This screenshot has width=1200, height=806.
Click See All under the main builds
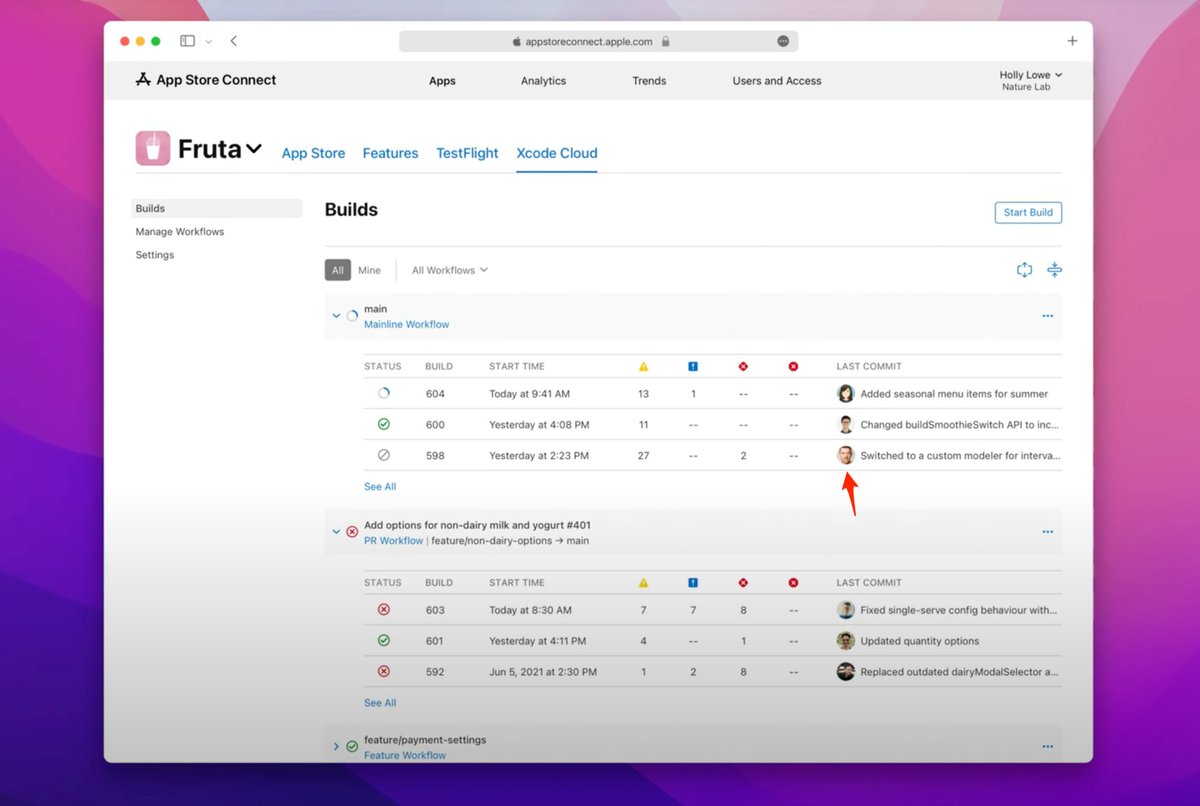(x=380, y=487)
